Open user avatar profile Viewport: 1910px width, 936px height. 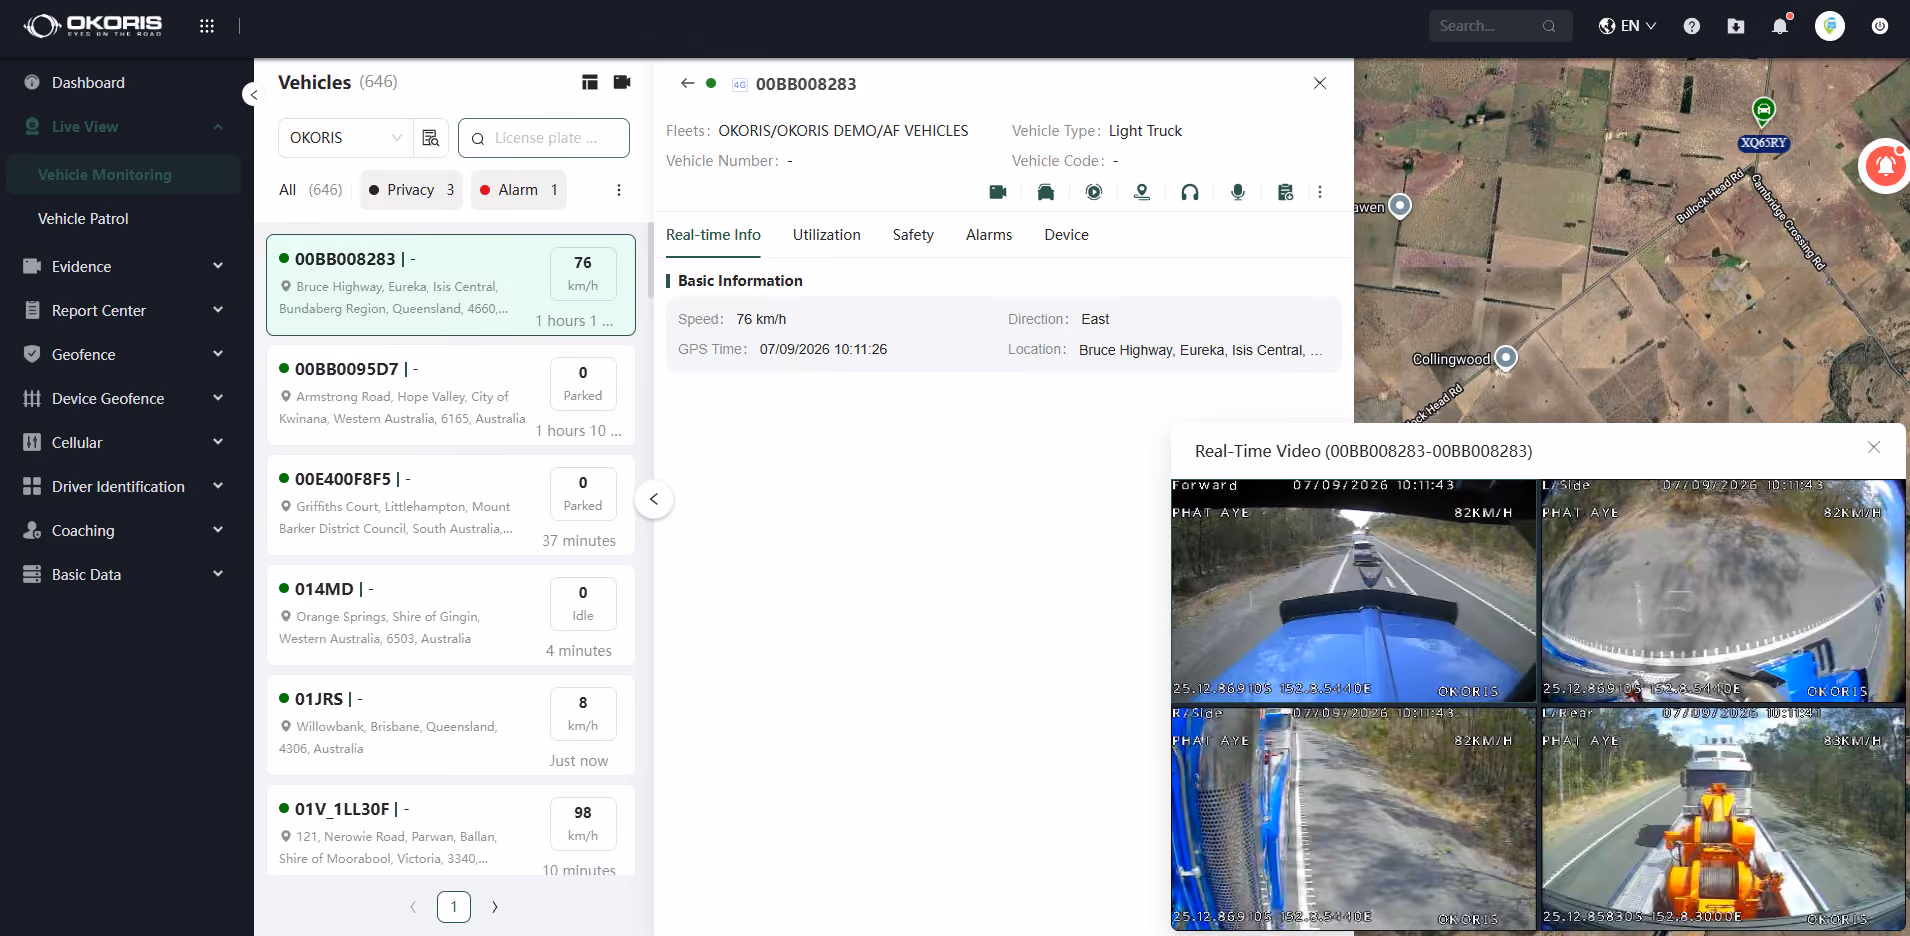click(x=1830, y=26)
